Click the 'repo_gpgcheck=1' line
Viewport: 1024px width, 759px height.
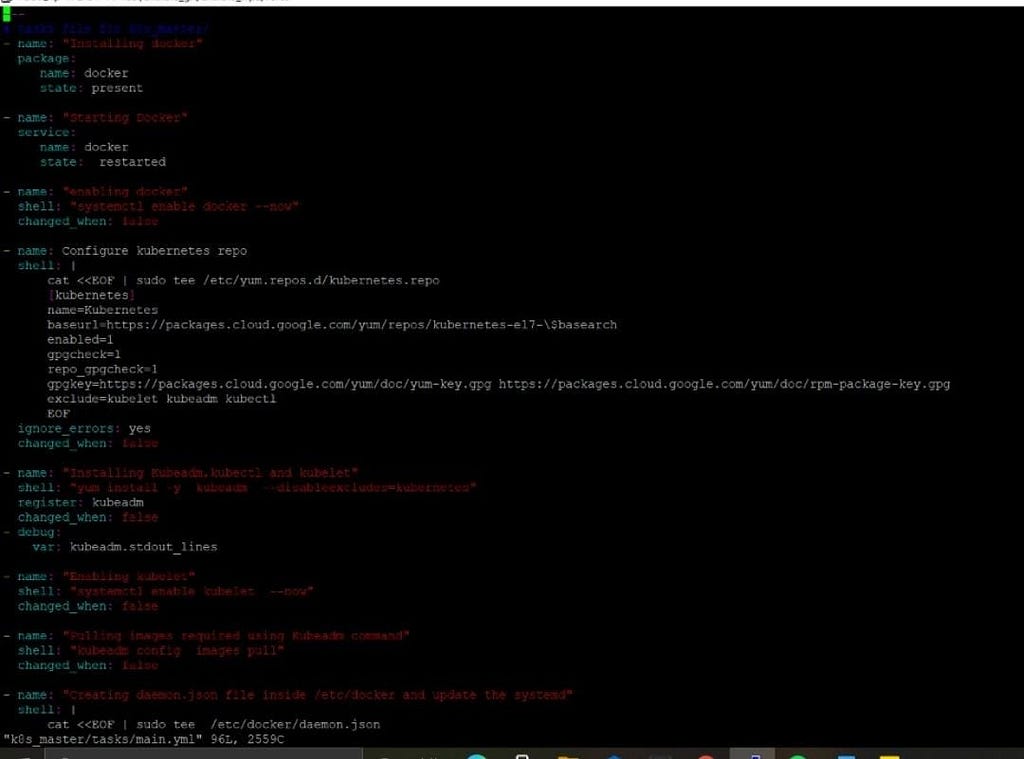tap(102, 370)
